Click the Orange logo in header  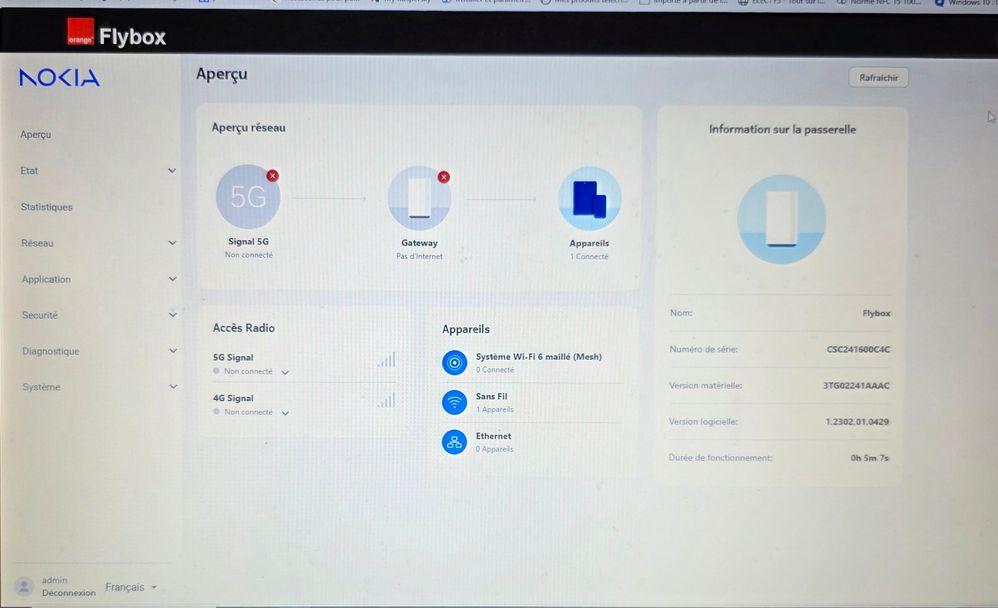pos(81,31)
